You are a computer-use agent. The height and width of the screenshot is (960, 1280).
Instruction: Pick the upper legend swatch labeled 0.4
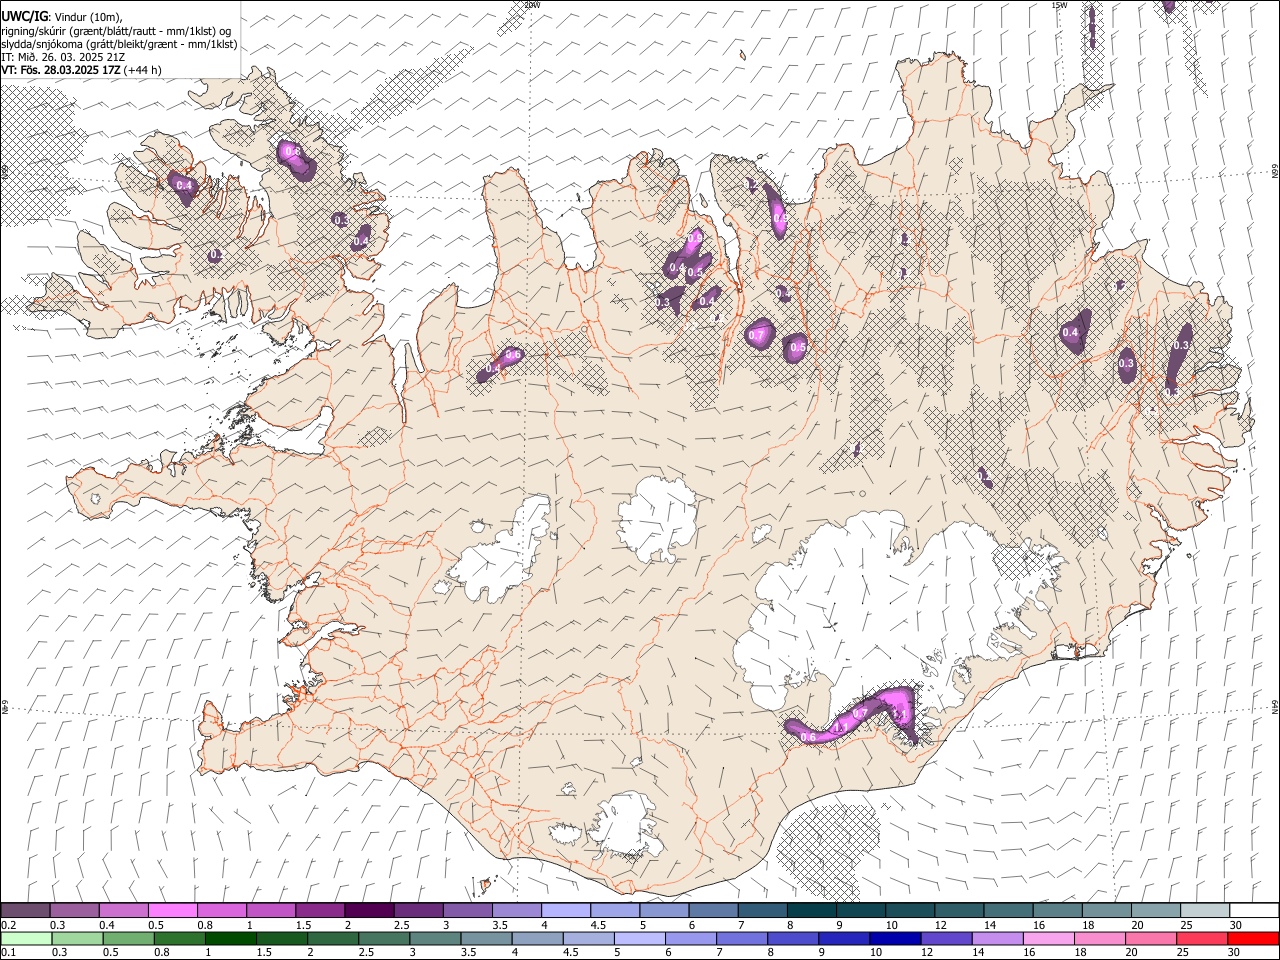coord(124,911)
